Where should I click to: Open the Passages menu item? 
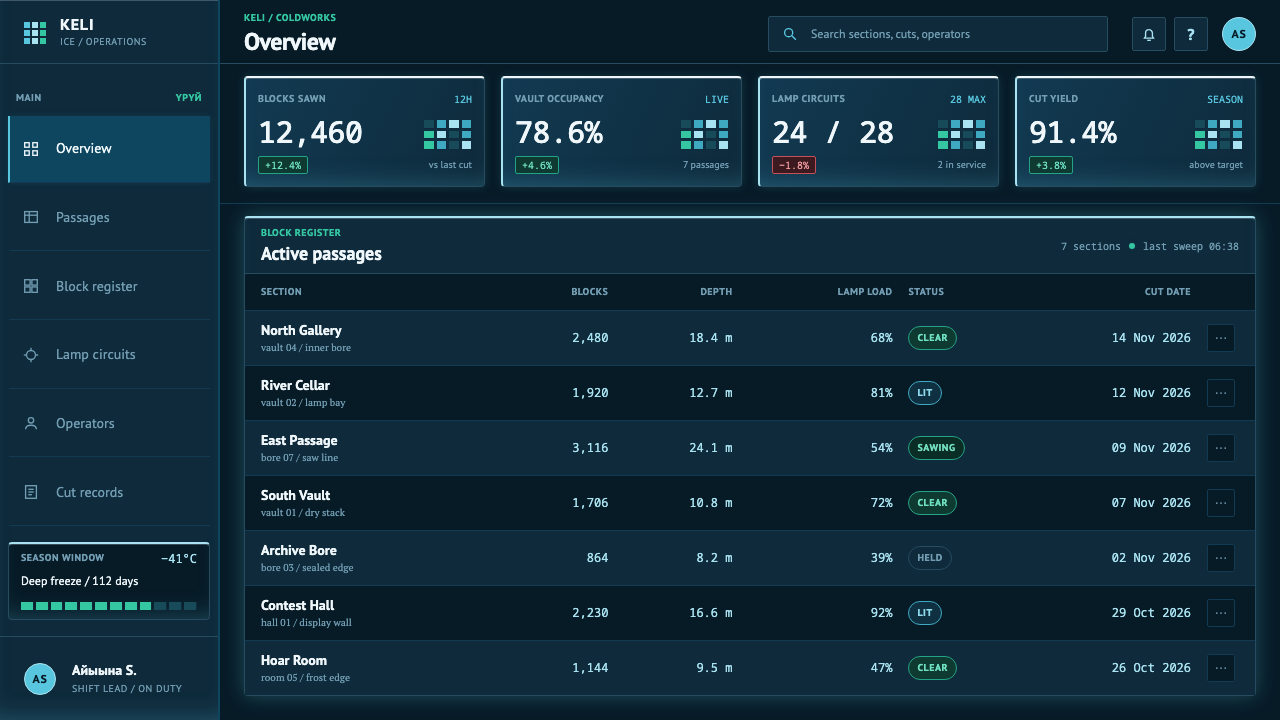point(109,217)
